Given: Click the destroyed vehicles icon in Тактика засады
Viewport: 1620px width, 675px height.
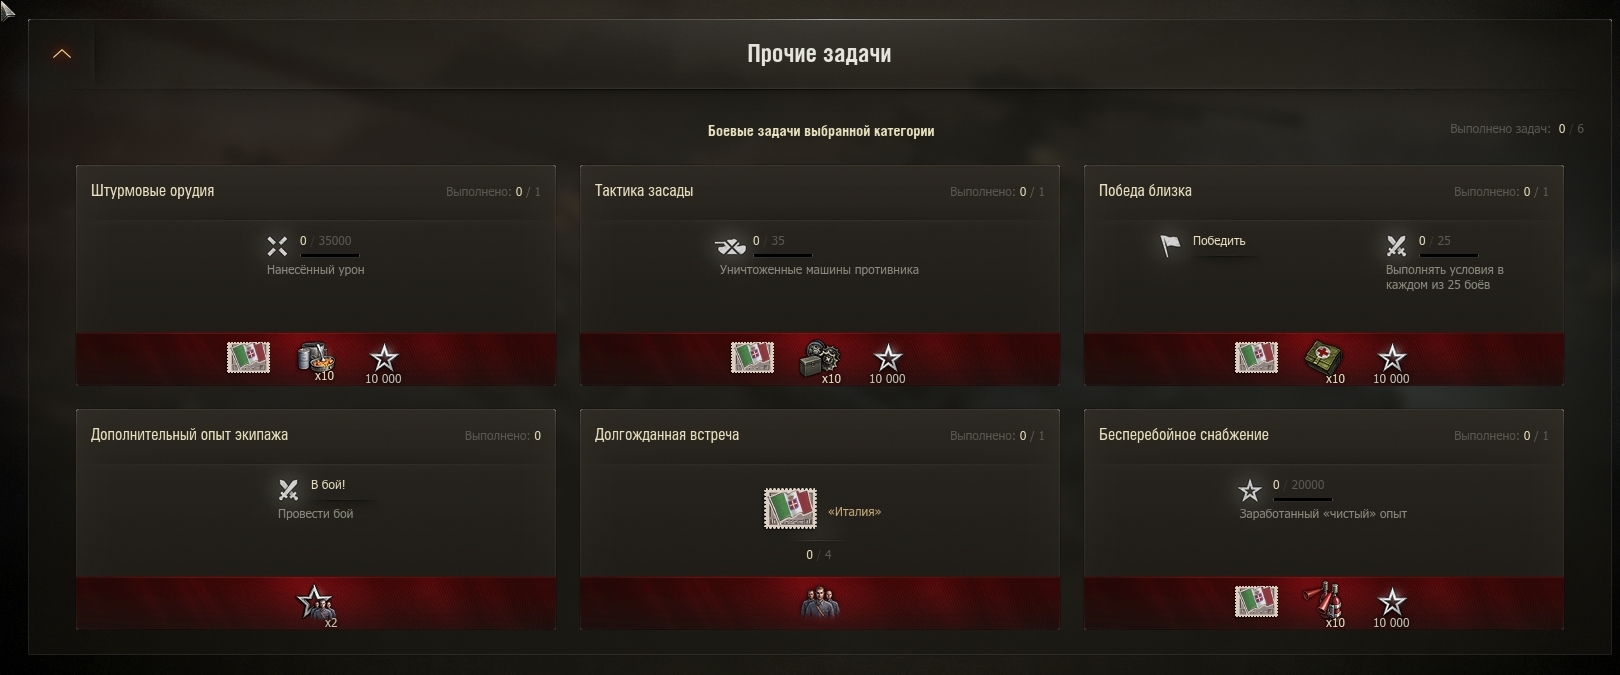Looking at the screenshot, I should tap(731, 245).
